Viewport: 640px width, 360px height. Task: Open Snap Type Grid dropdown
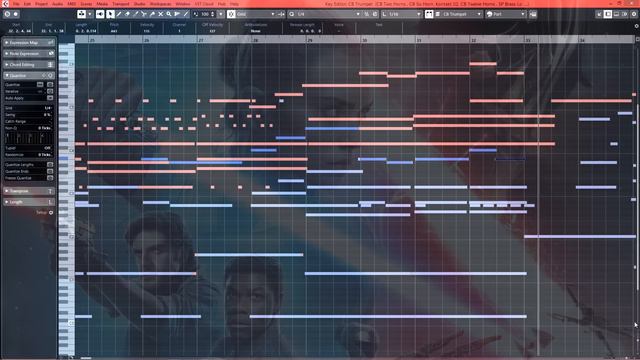(x=256, y=14)
